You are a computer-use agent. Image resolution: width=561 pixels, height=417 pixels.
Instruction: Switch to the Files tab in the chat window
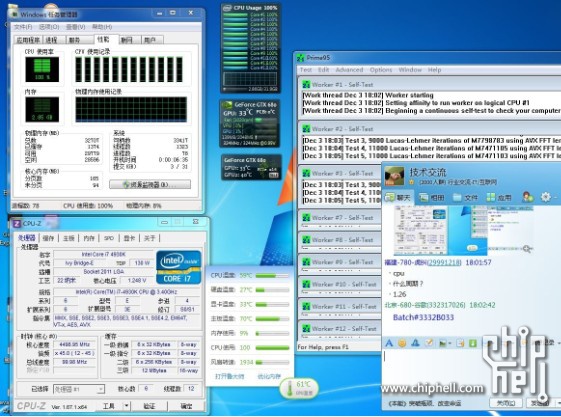465,197
